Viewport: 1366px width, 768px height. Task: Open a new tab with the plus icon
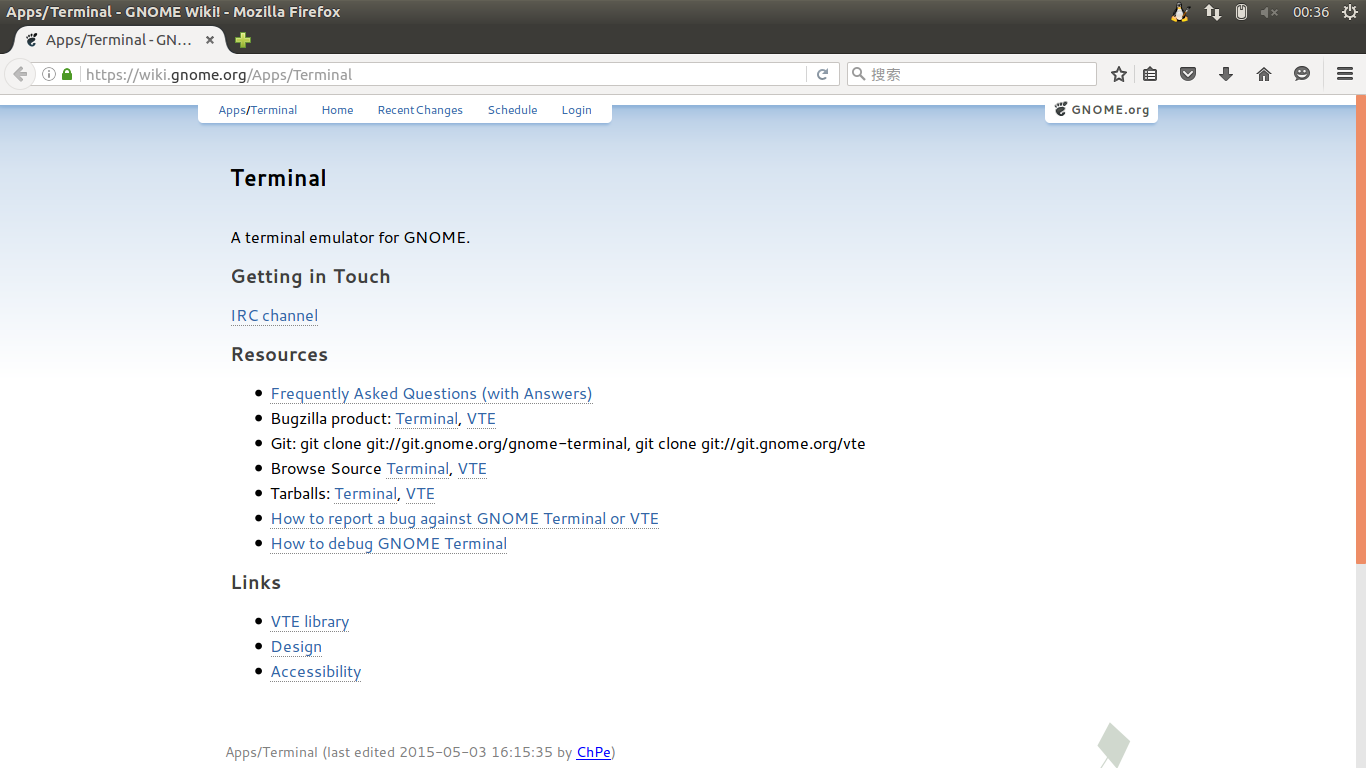[243, 40]
